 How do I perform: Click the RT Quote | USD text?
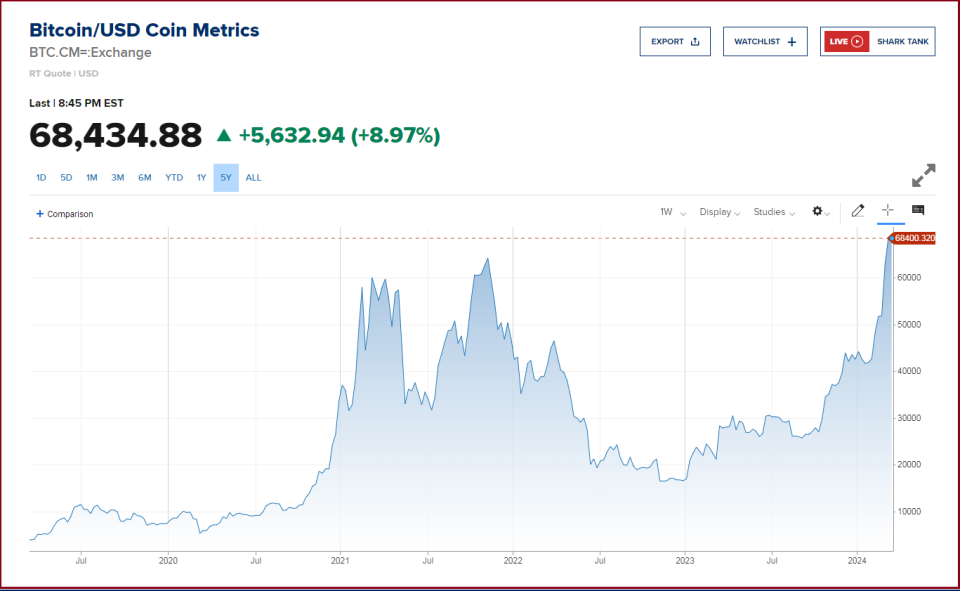point(64,73)
